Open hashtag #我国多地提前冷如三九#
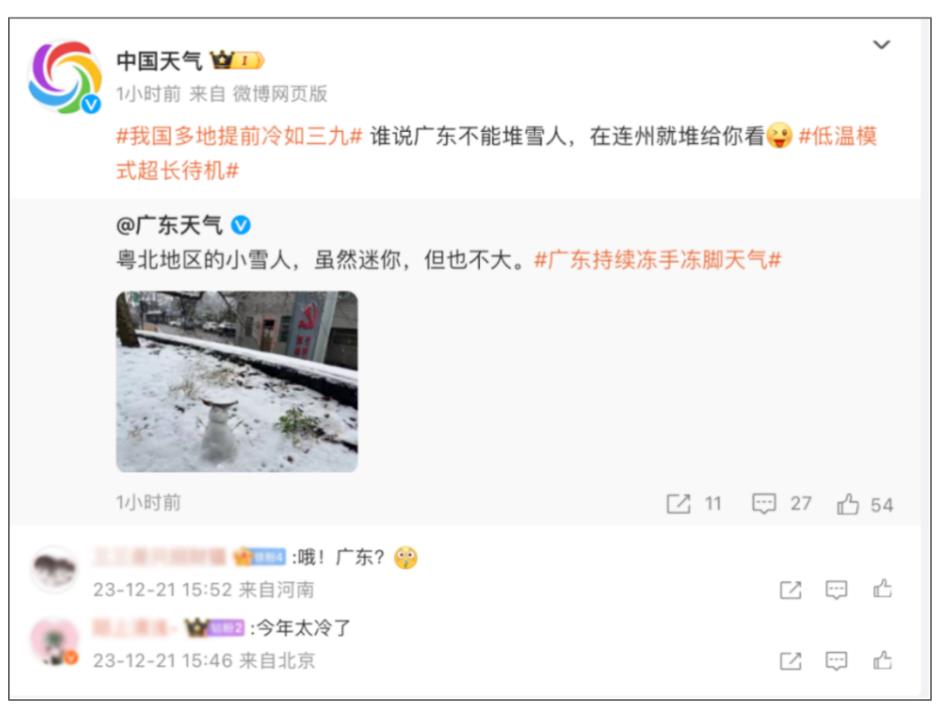The image size is (938, 710). 239,136
